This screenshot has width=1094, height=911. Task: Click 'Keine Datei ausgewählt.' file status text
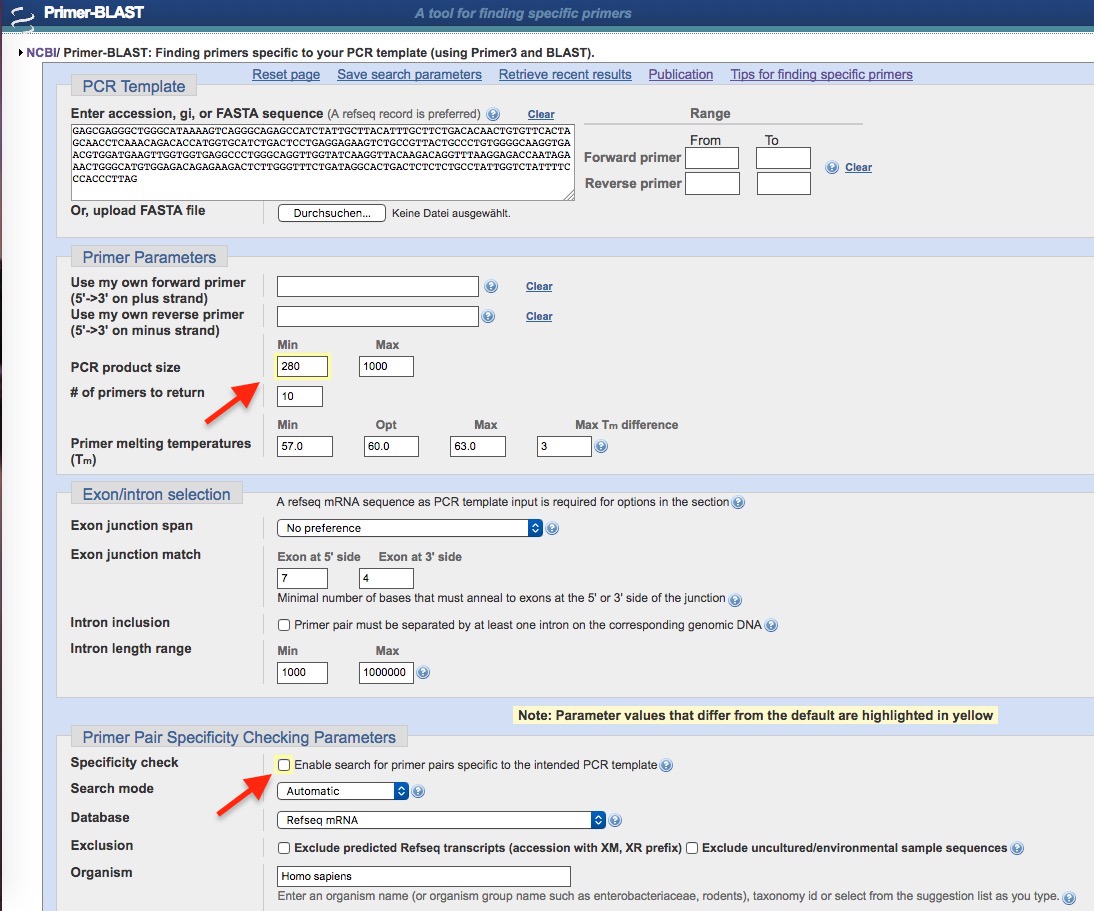click(451, 213)
